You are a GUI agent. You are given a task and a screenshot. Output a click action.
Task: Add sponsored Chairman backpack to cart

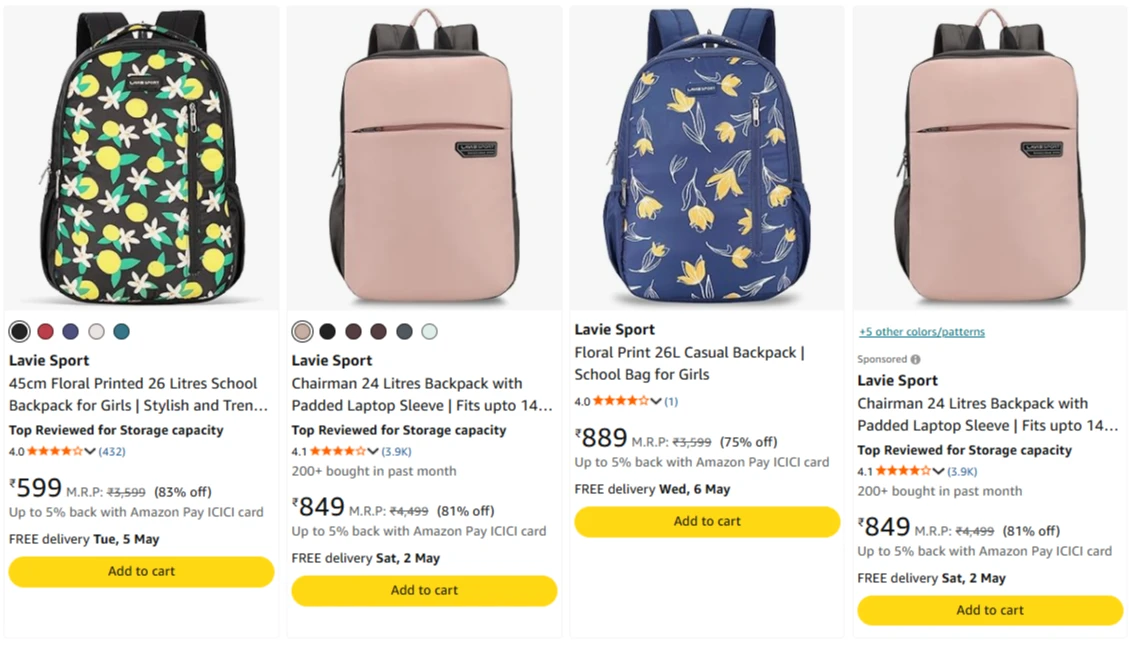pos(990,610)
